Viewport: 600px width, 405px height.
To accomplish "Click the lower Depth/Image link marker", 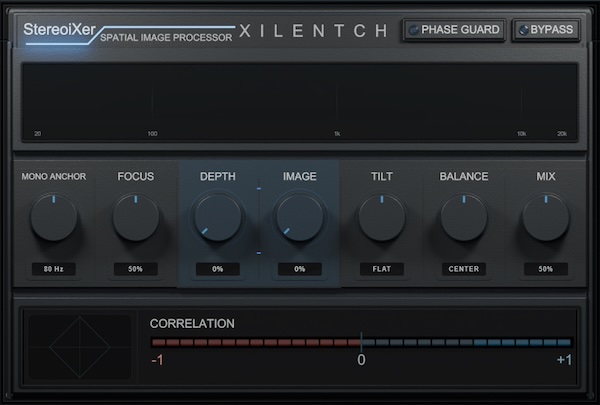I will point(259,253).
